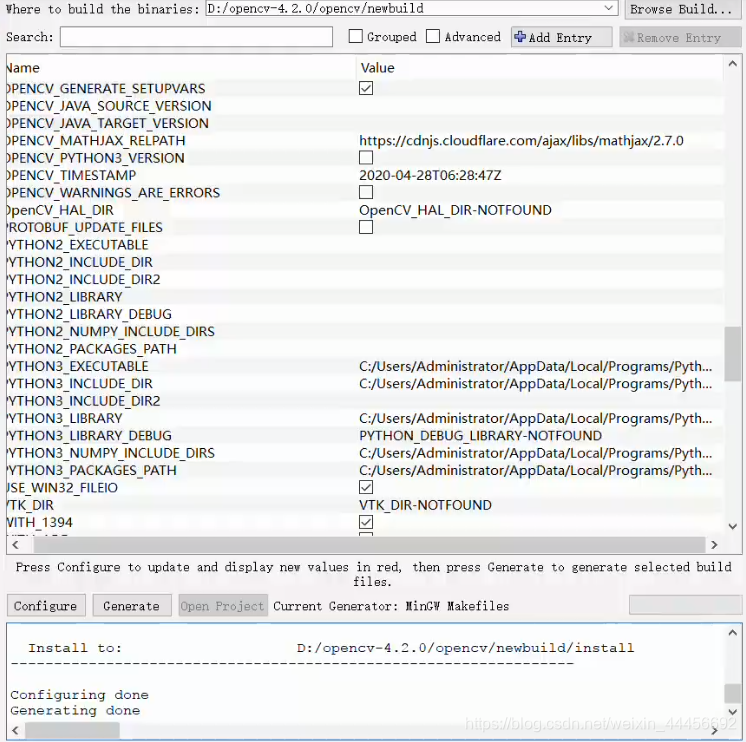Screen dimensions: 746x742
Task: Select the PYTHON3_LIBRARY_DEBUG entry name
Action: (x=89, y=436)
